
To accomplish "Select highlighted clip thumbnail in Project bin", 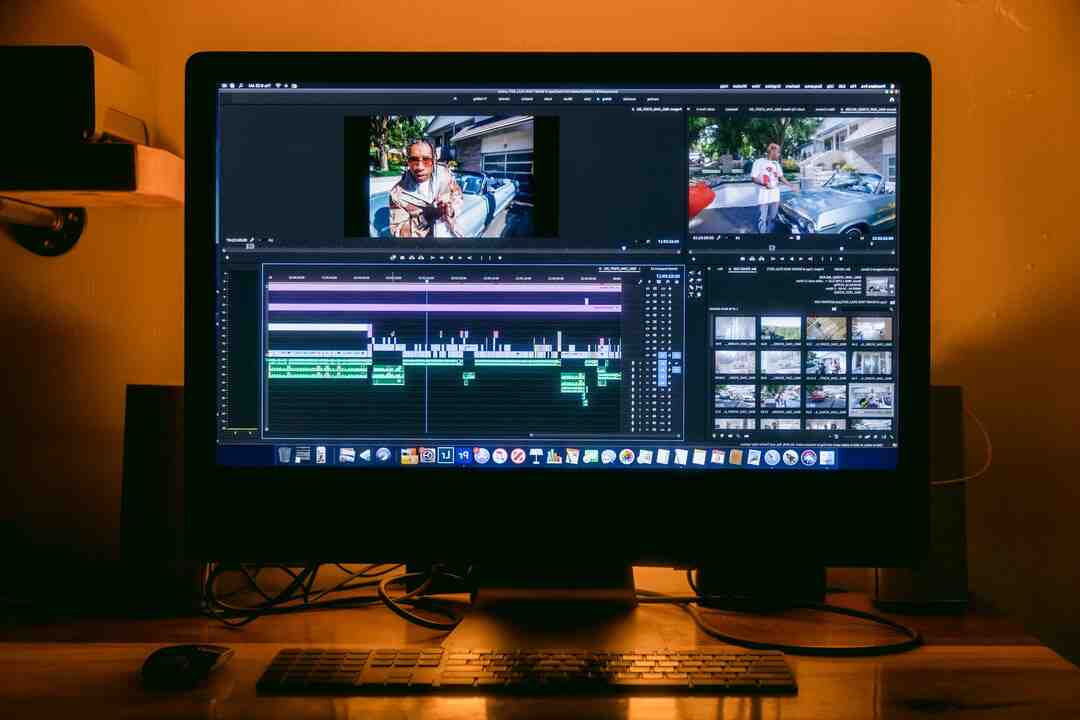I will click(871, 398).
